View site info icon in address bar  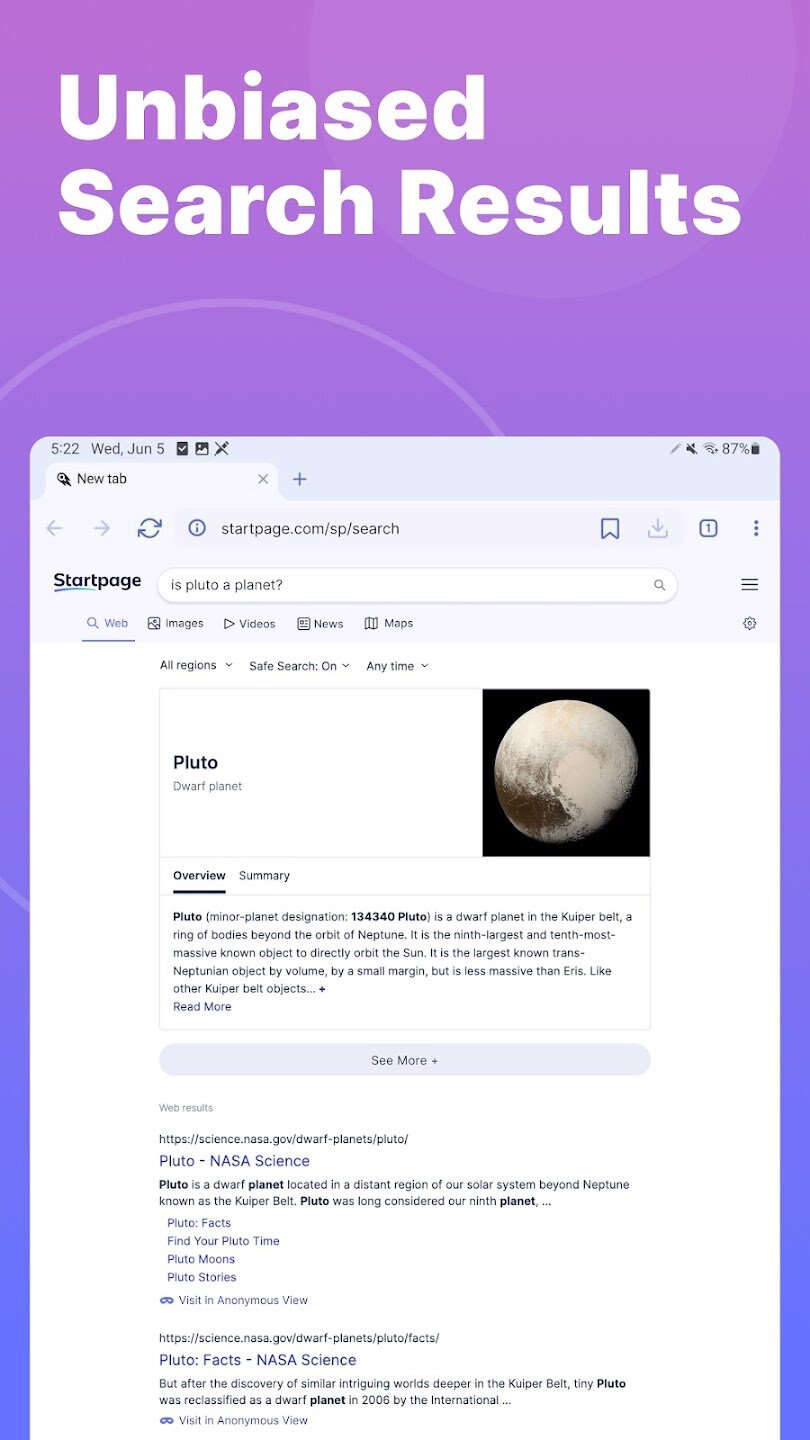(x=197, y=528)
